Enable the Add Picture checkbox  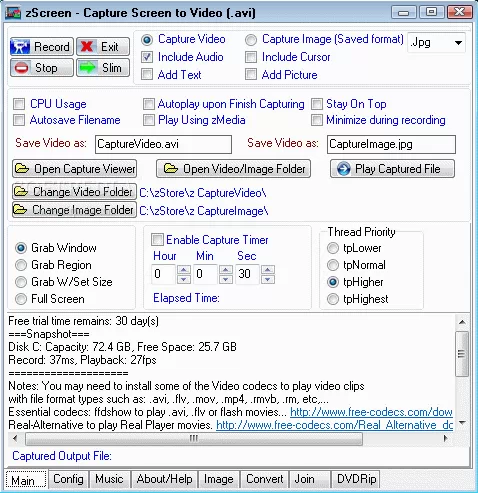[251, 74]
